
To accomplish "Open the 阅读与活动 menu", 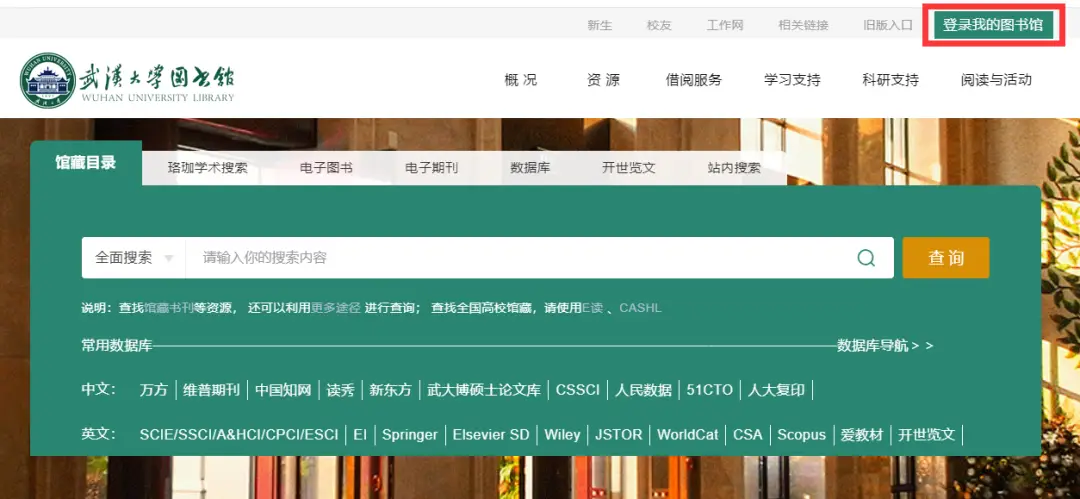I will tap(996, 80).
